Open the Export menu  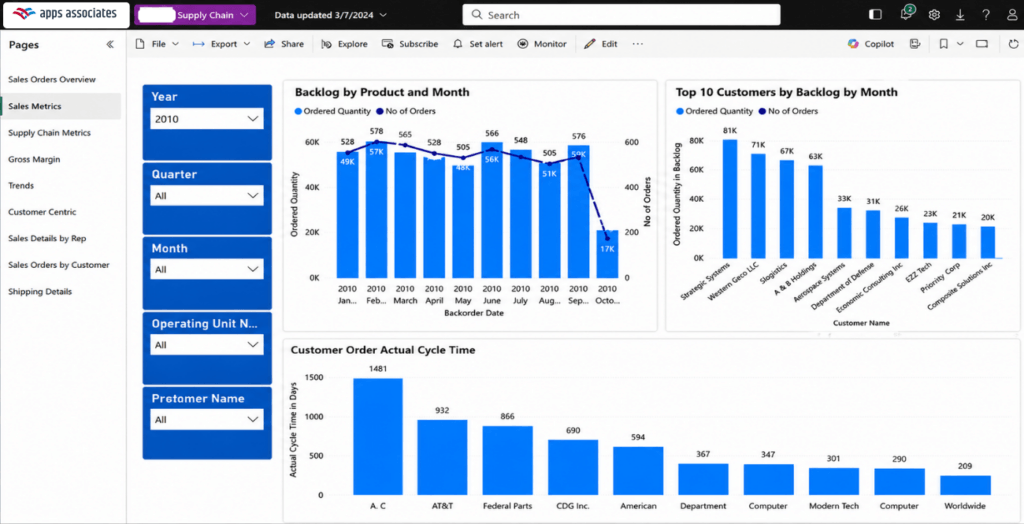pos(222,44)
